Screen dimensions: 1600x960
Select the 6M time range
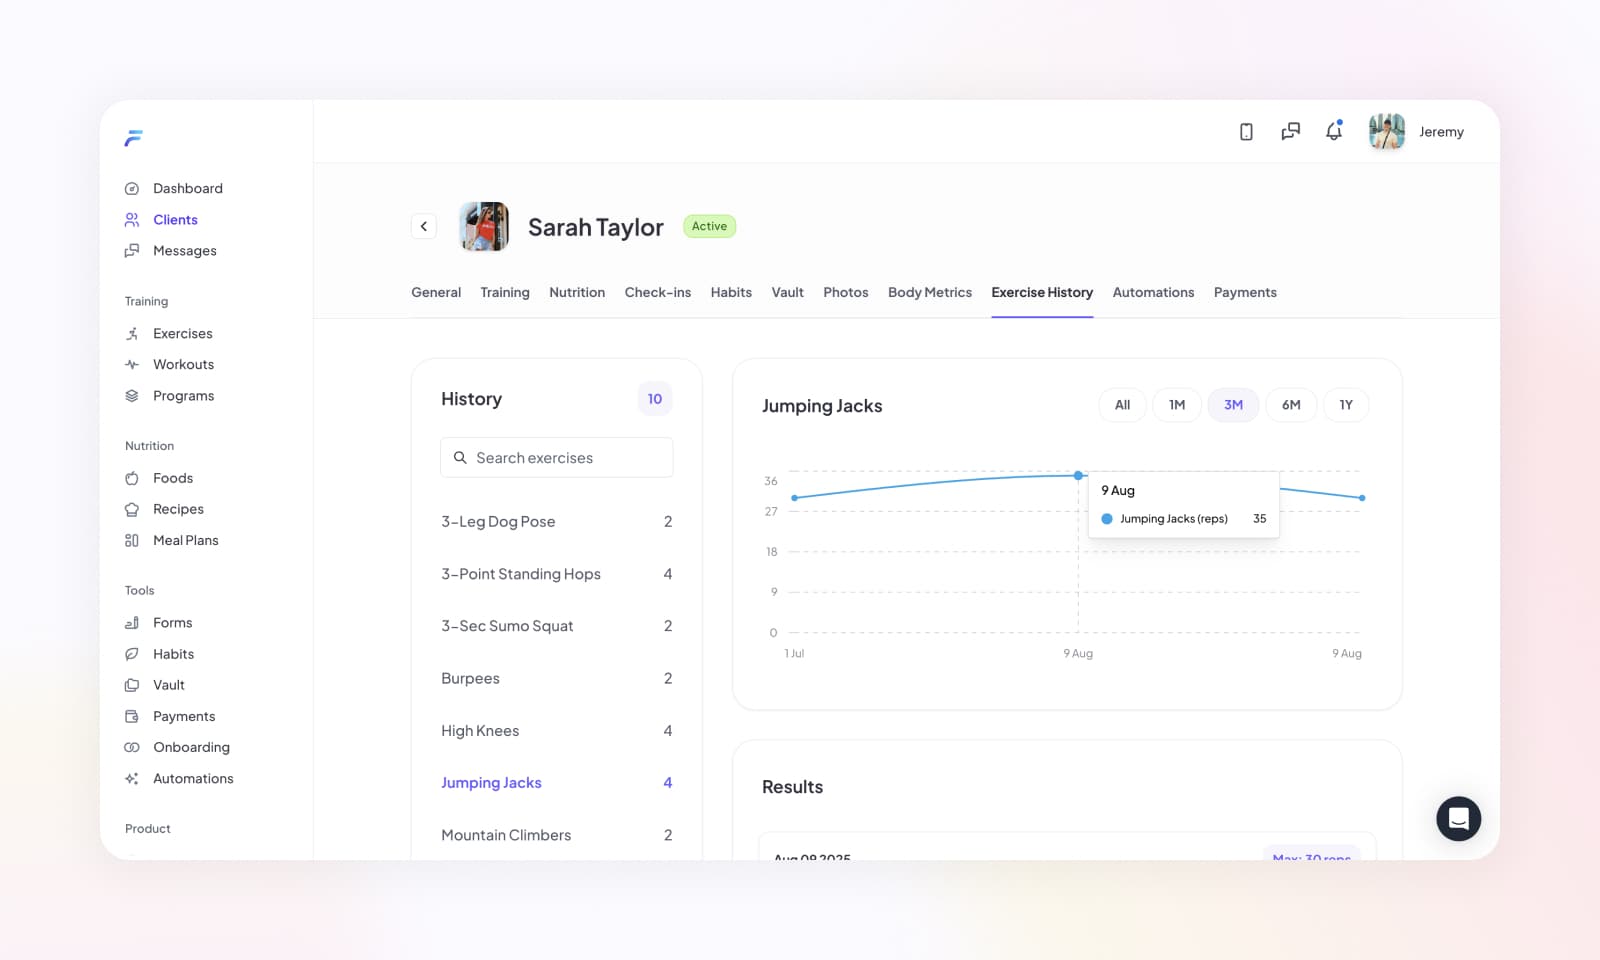(1291, 405)
